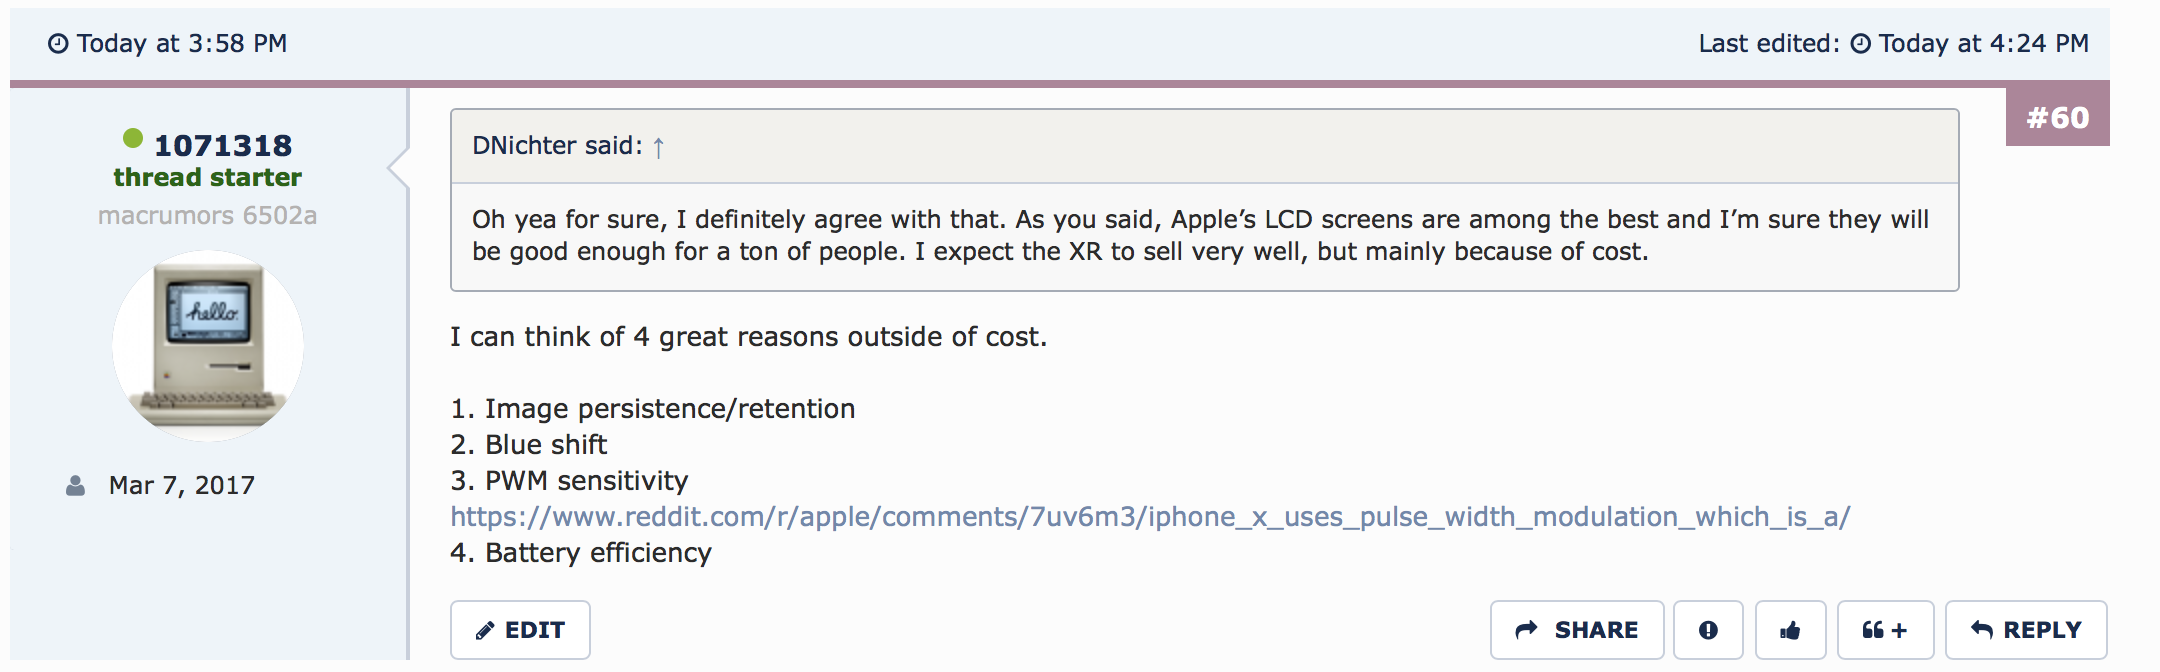2160x672 pixels.
Task: Add post to multi-quote with quote-plus icon
Action: [x=1885, y=630]
